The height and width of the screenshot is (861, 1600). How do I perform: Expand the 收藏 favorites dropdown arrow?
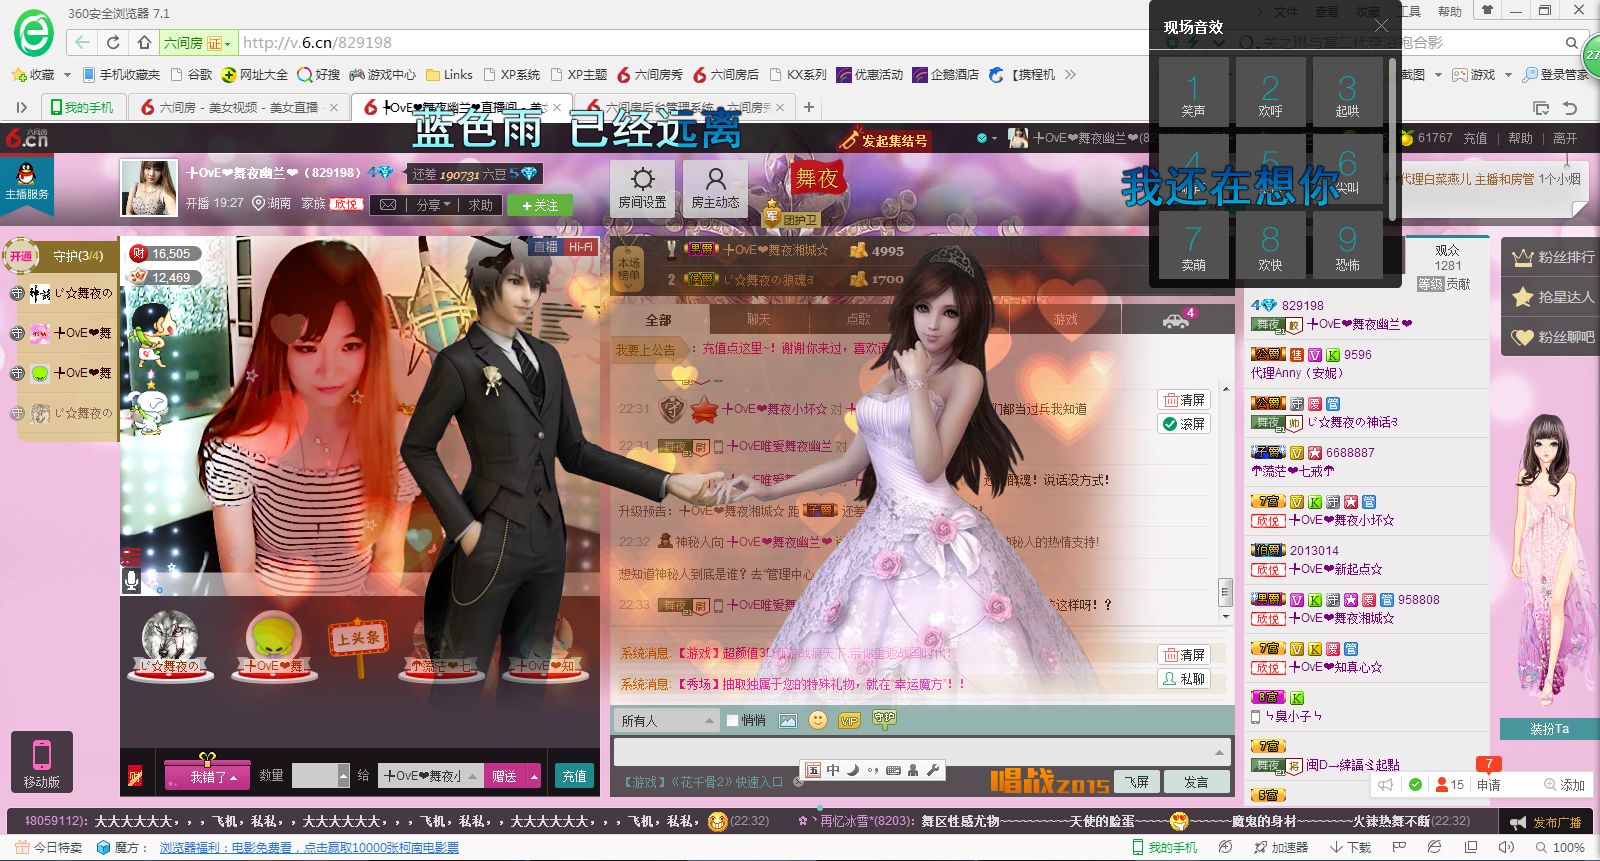tap(67, 75)
